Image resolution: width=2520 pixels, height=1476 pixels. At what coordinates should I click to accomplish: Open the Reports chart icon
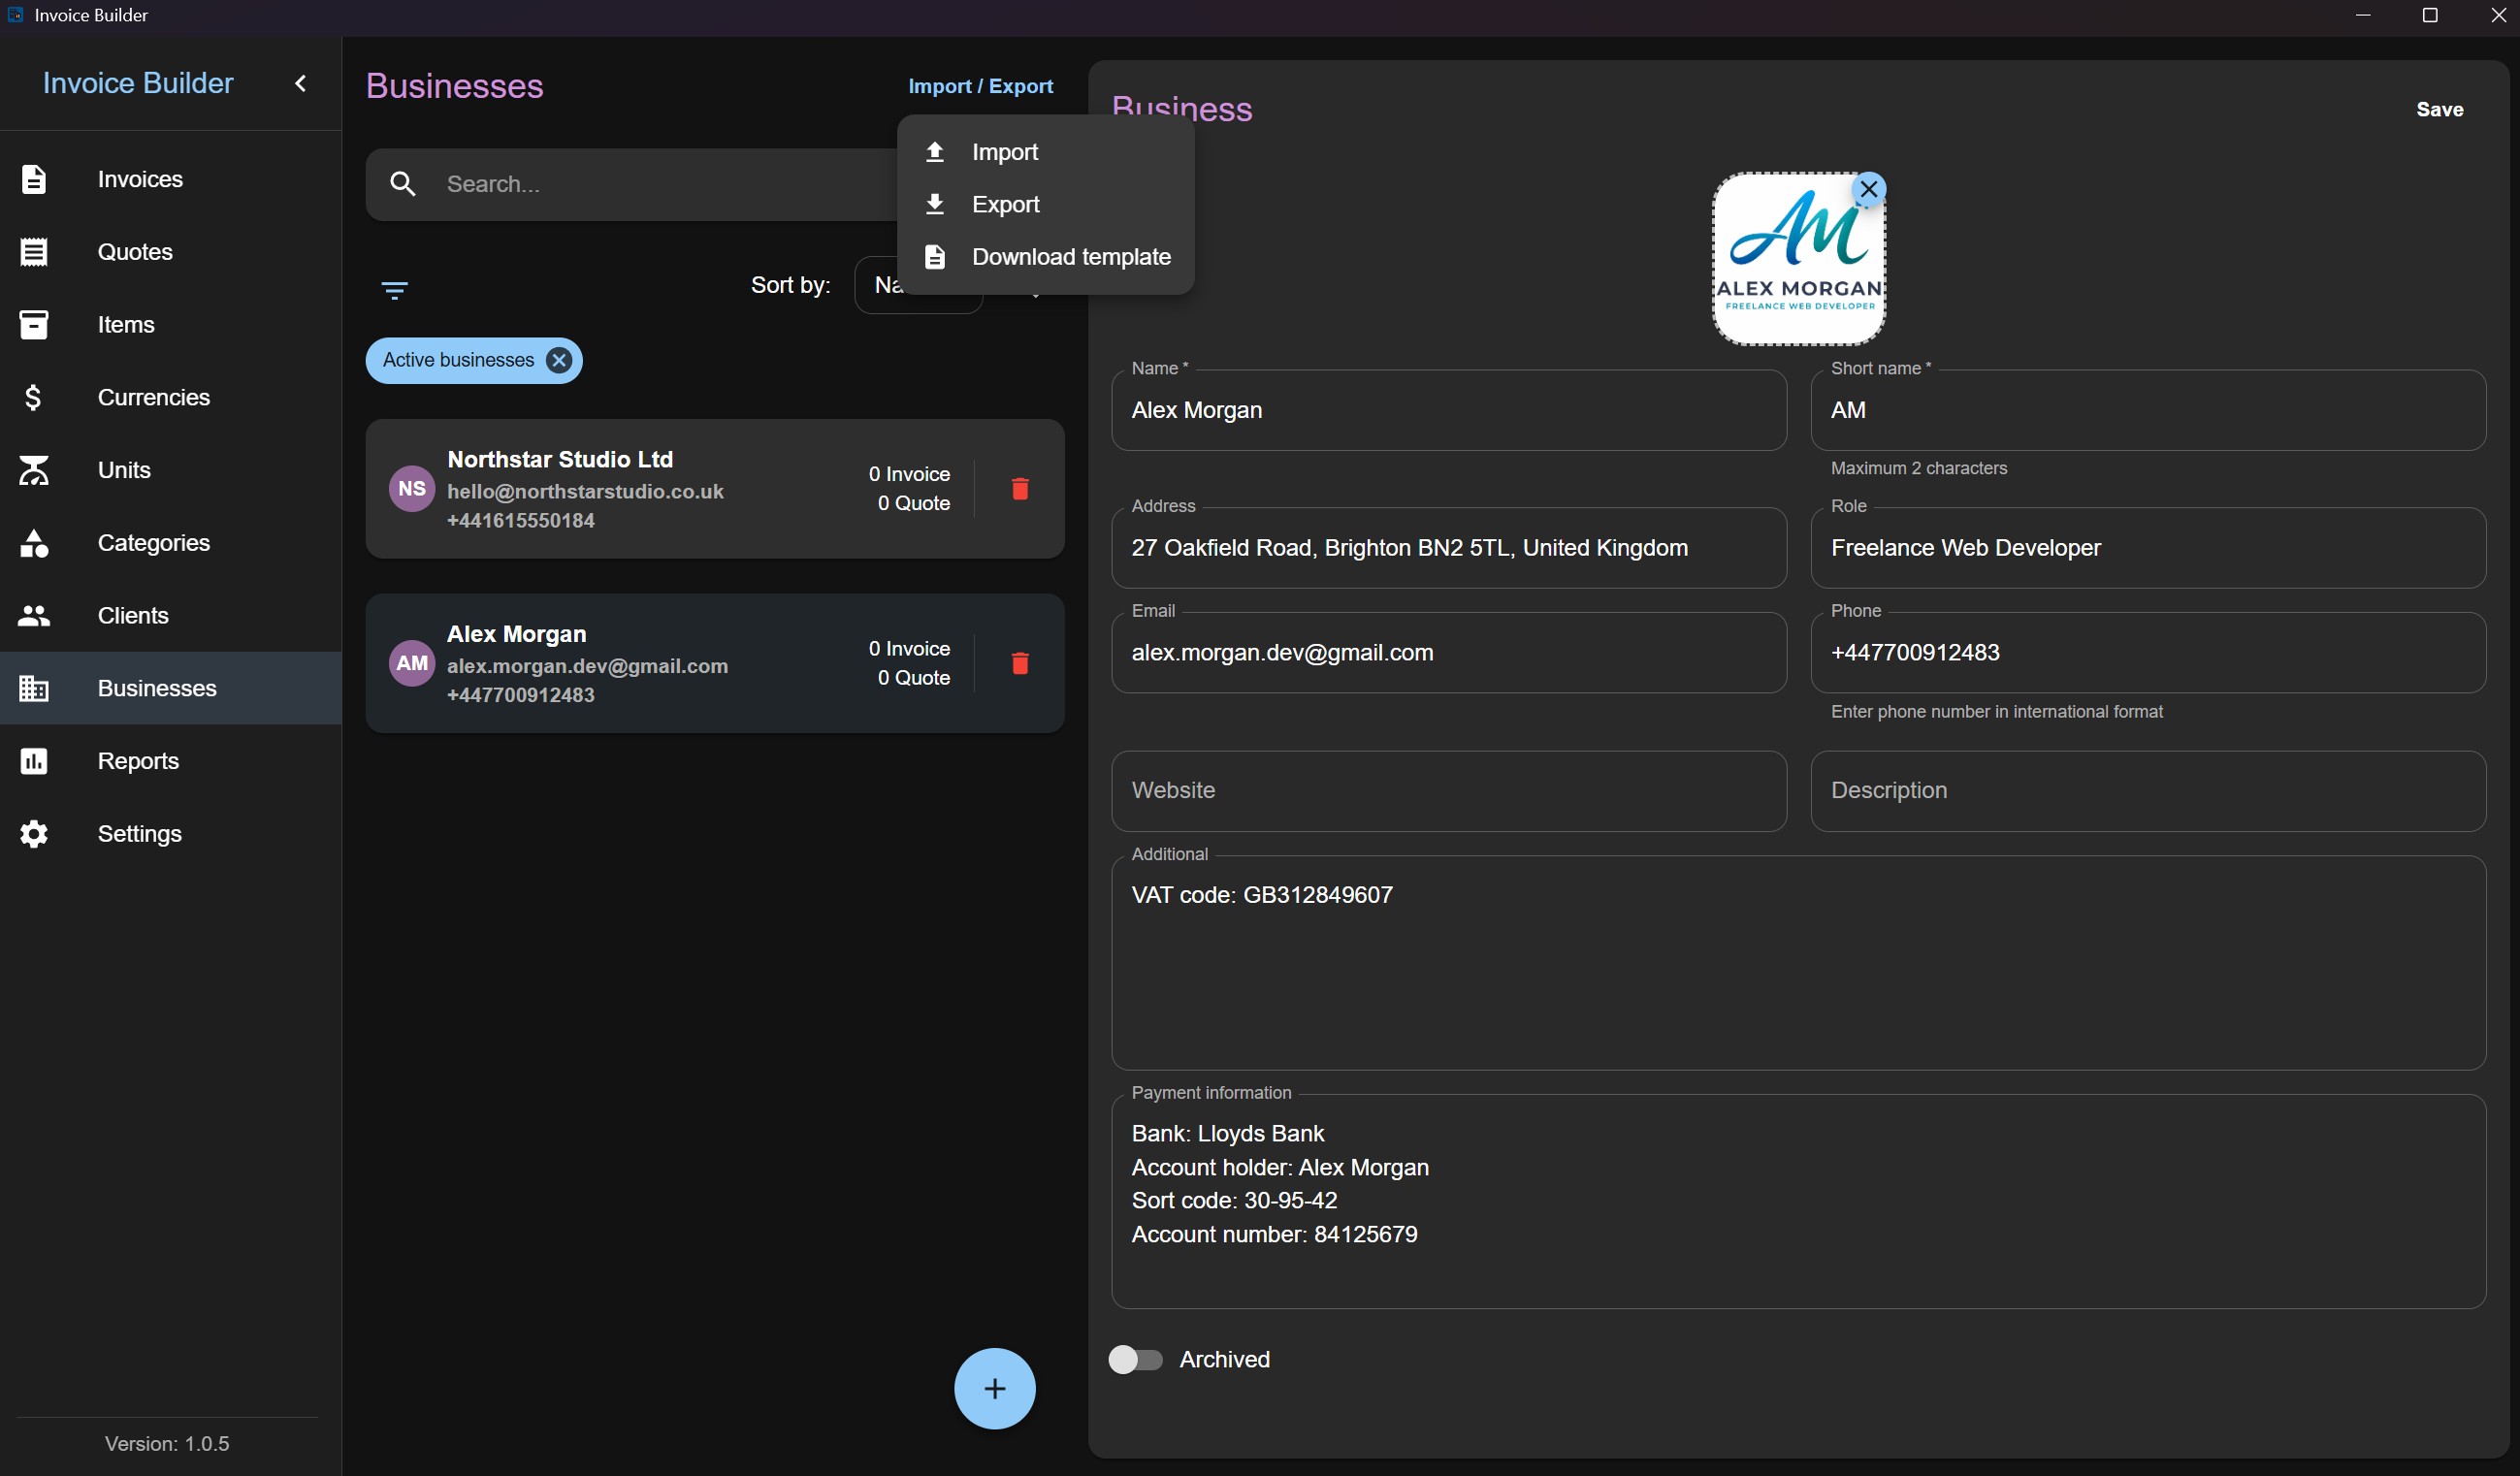pyautogui.click(x=34, y=761)
